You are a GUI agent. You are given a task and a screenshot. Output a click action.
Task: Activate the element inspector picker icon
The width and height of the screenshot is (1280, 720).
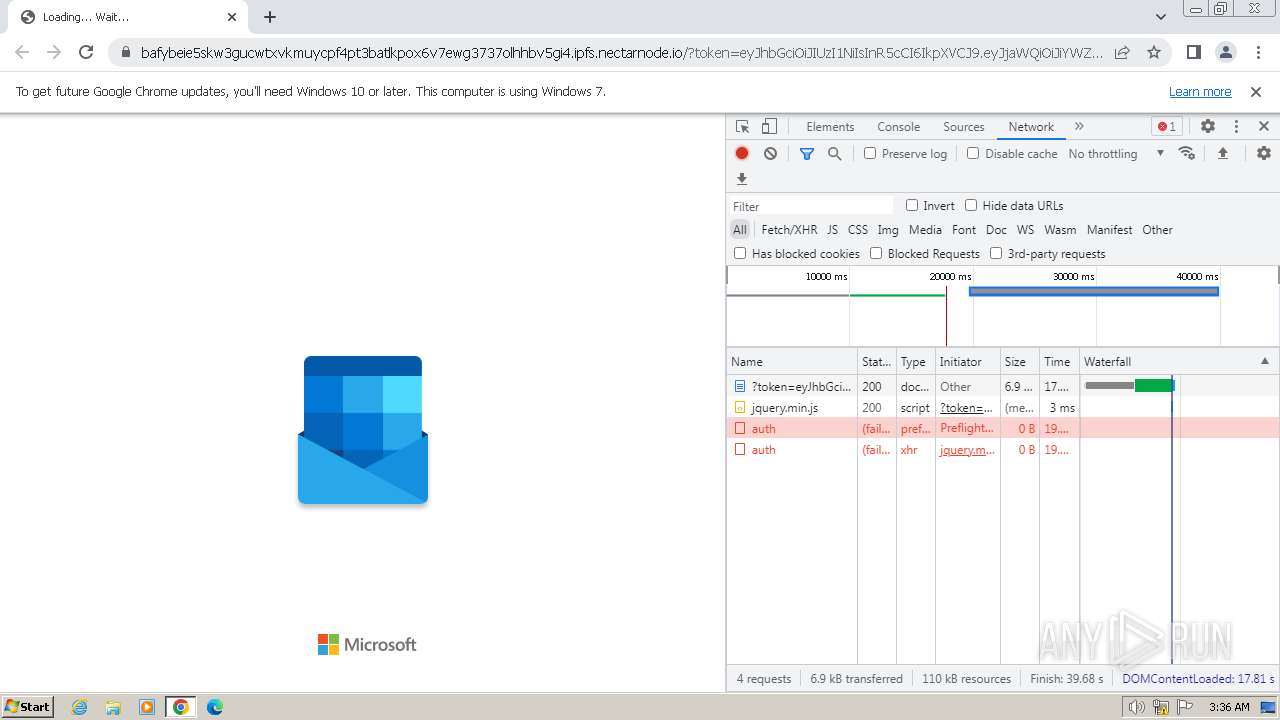pos(742,127)
